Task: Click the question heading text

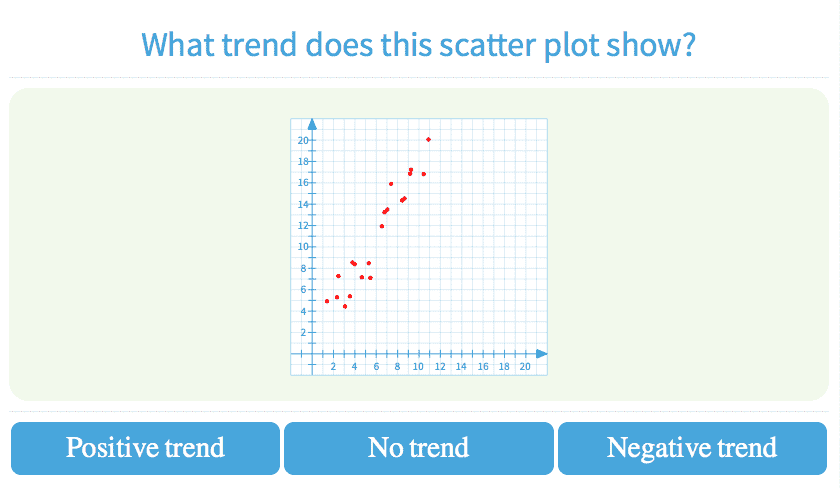Action: point(418,45)
